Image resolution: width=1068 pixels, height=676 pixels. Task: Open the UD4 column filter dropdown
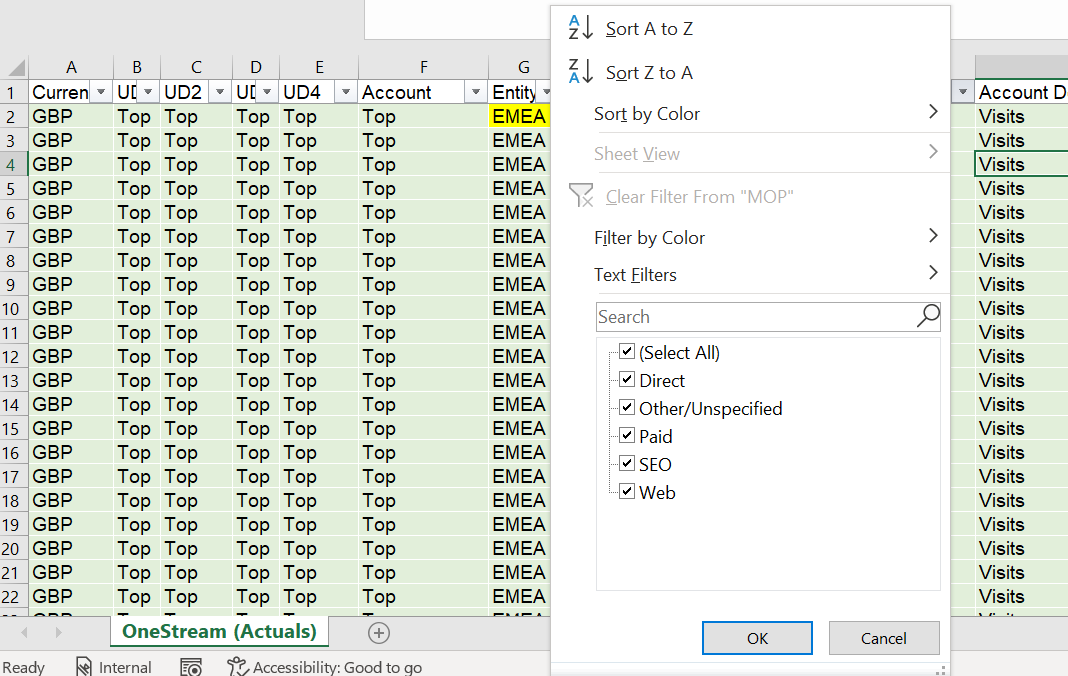[x=346, y=92]
